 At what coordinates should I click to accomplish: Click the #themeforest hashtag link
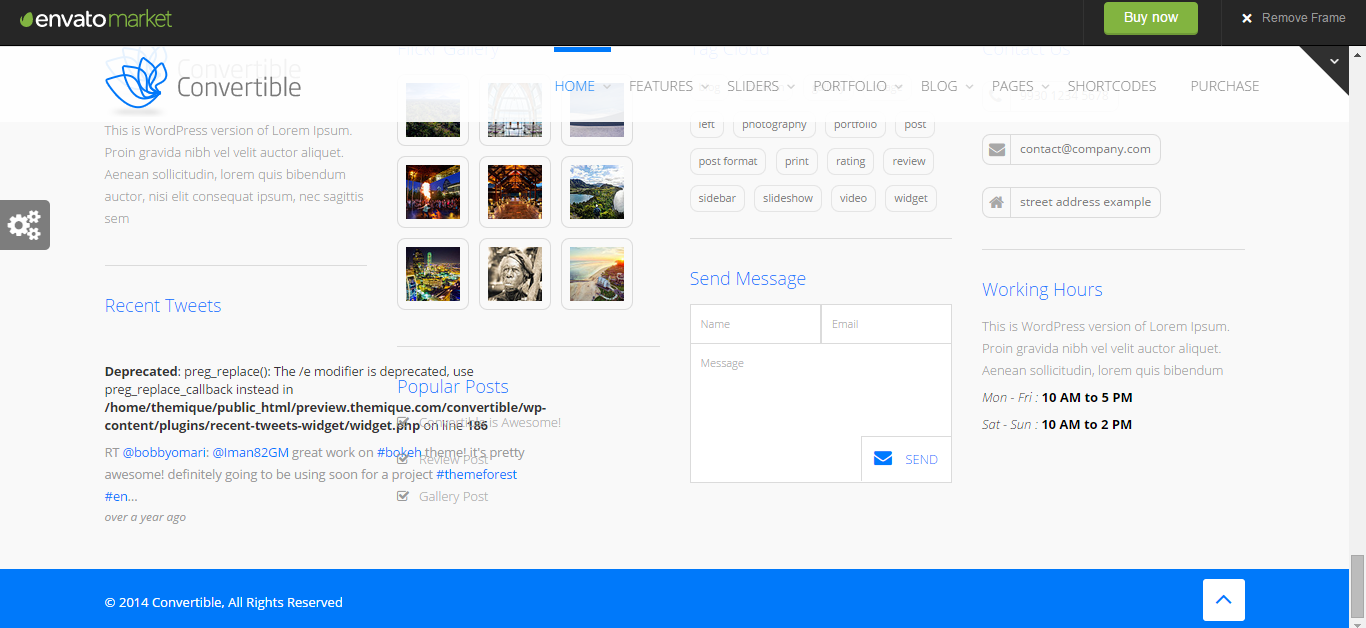tap(477, 474)
